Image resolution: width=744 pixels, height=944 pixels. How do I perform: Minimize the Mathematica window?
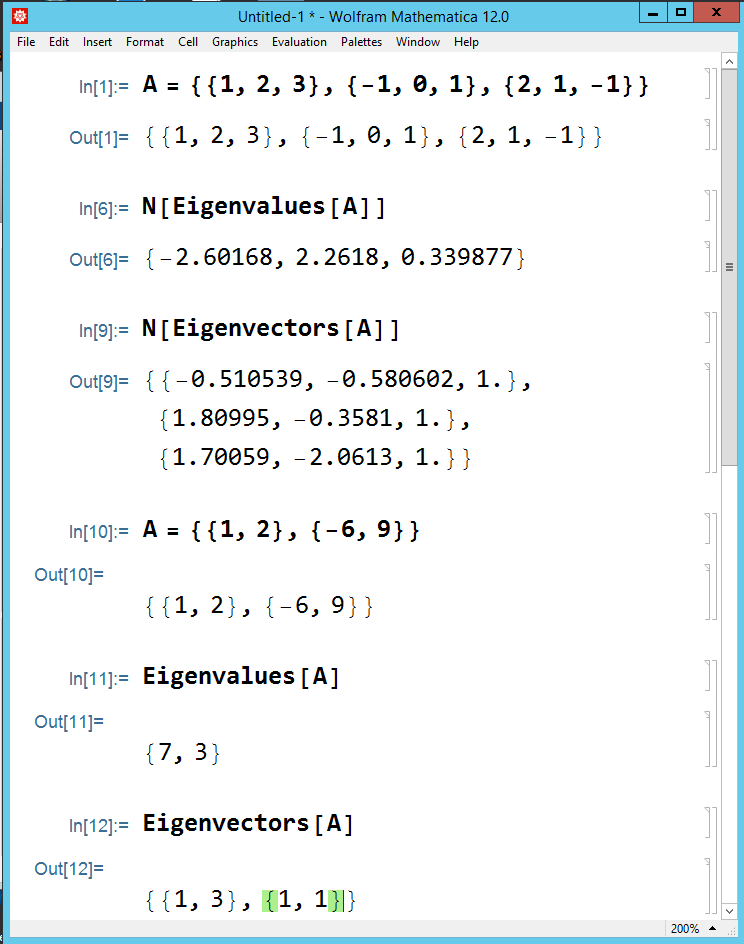[x=653, y=14]
